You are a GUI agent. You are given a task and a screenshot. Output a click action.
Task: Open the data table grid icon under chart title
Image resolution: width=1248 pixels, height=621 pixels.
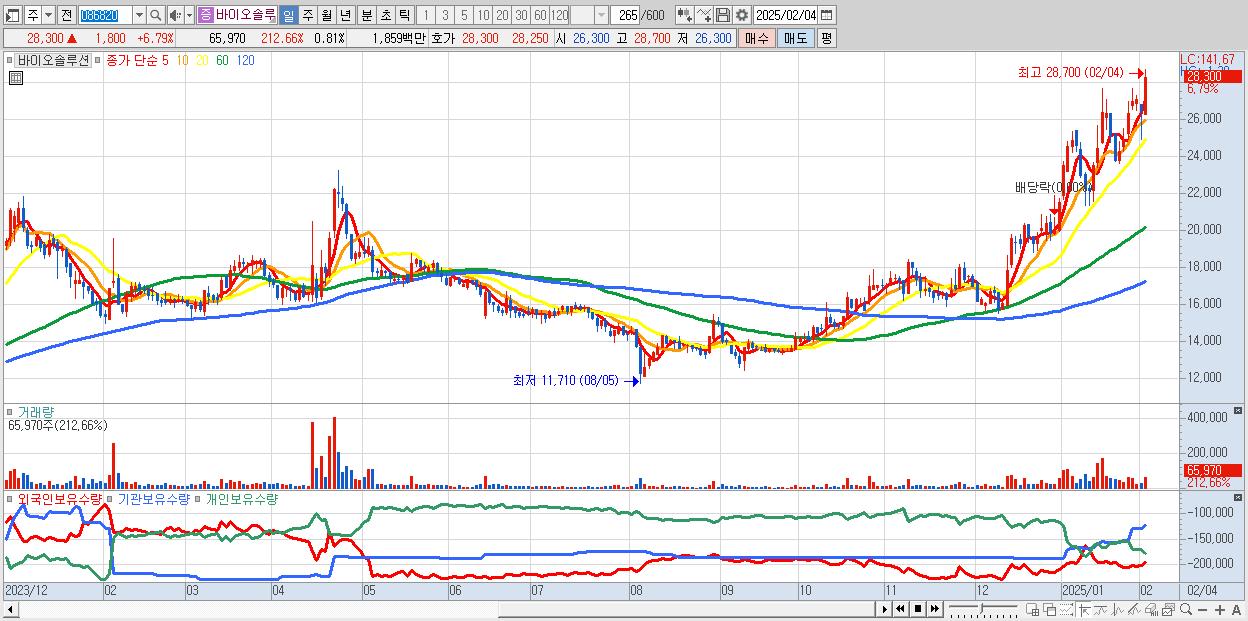[16, 77]
